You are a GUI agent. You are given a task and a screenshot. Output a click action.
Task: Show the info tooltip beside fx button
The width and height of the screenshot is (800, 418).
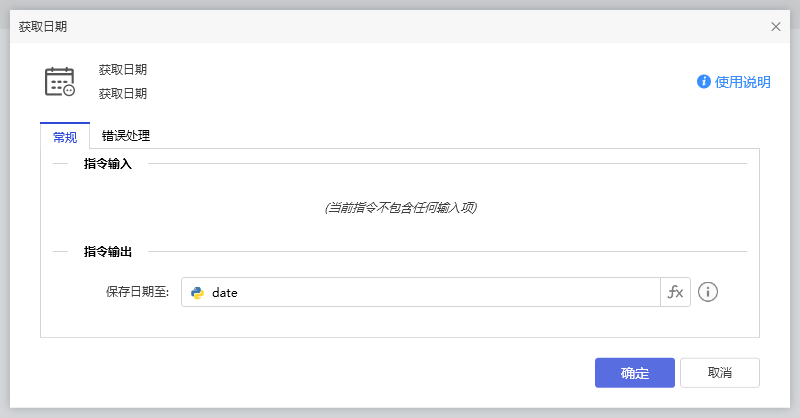point(708,292)
